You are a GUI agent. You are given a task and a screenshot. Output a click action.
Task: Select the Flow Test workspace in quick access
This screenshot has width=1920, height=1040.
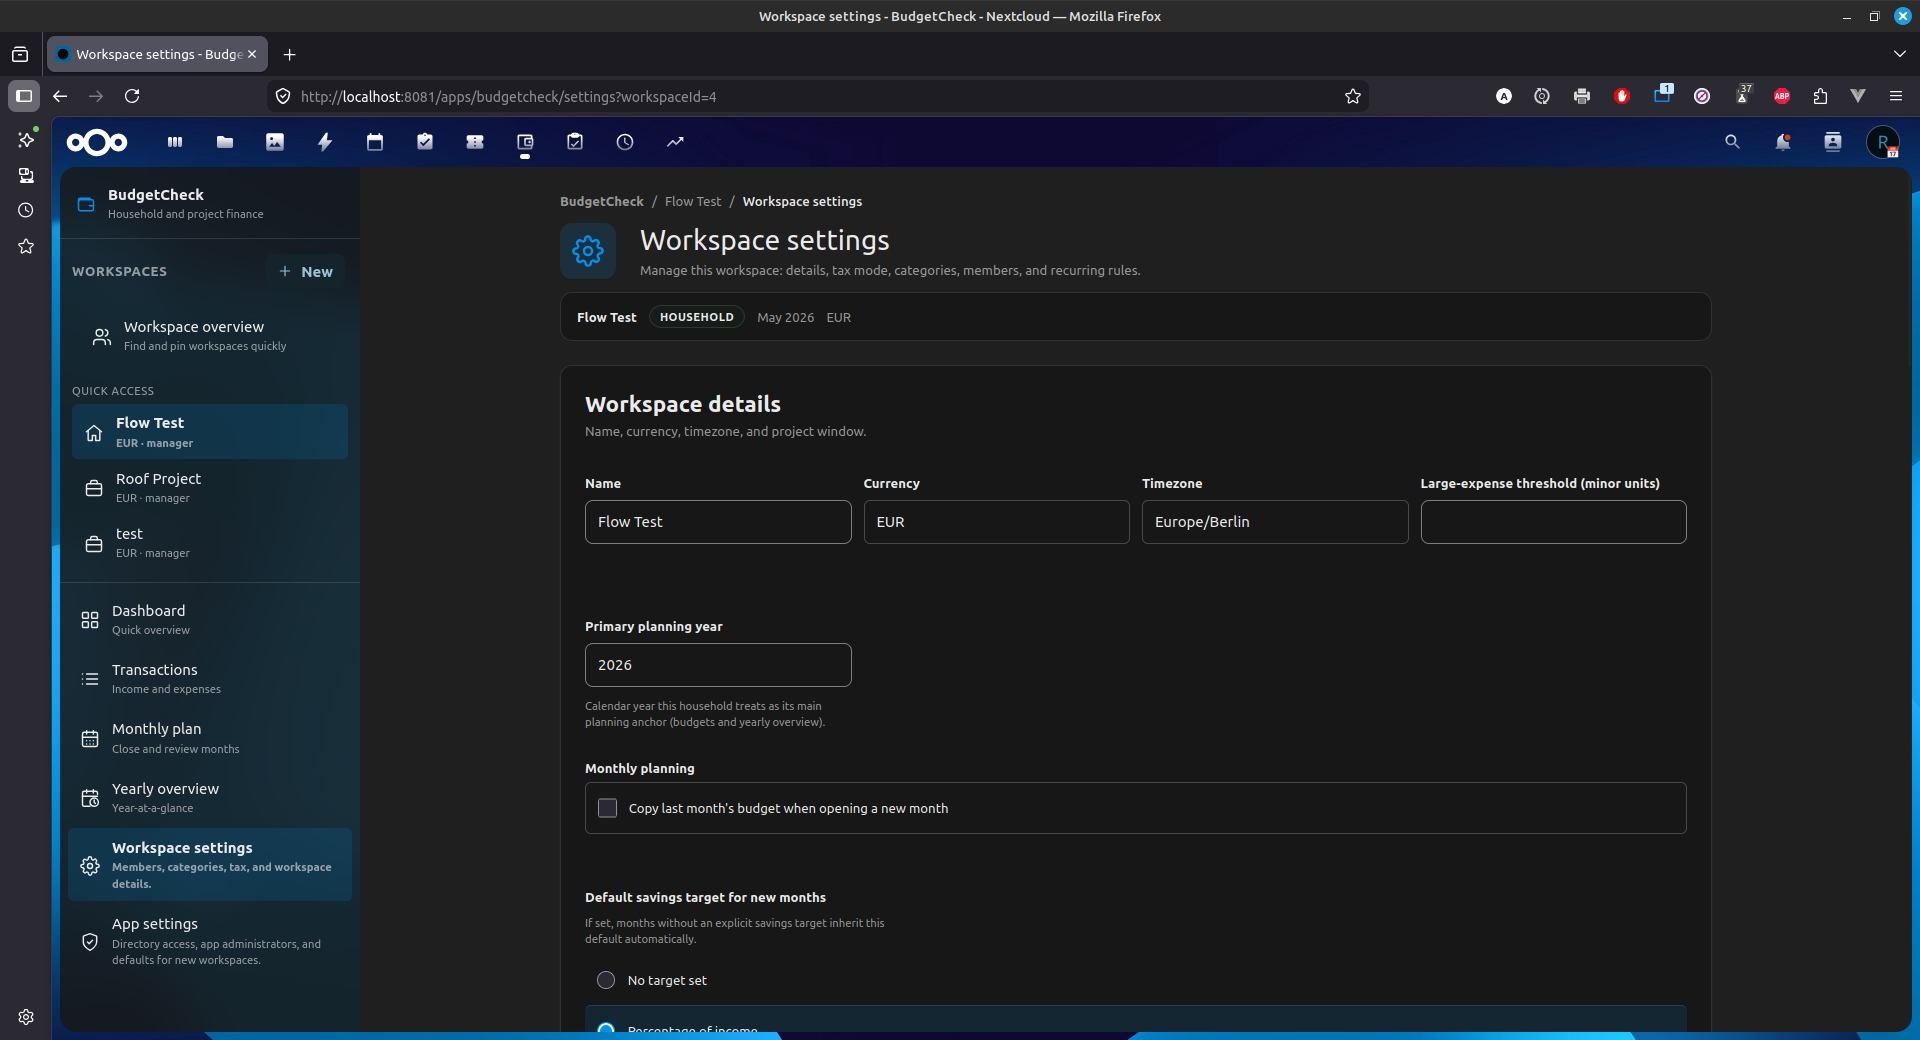tap(210, 432)
